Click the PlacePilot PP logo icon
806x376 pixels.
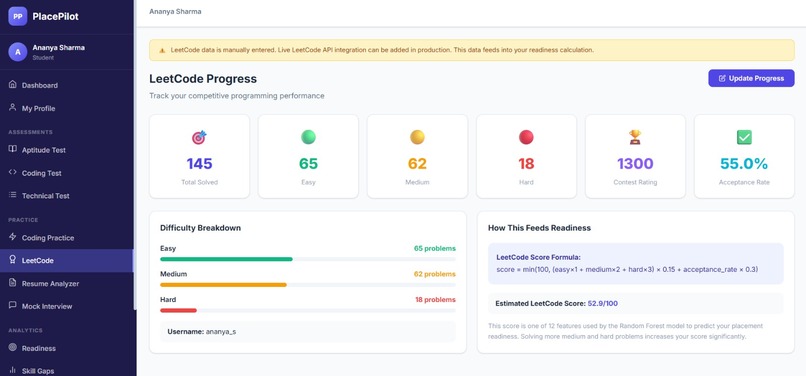17,16
